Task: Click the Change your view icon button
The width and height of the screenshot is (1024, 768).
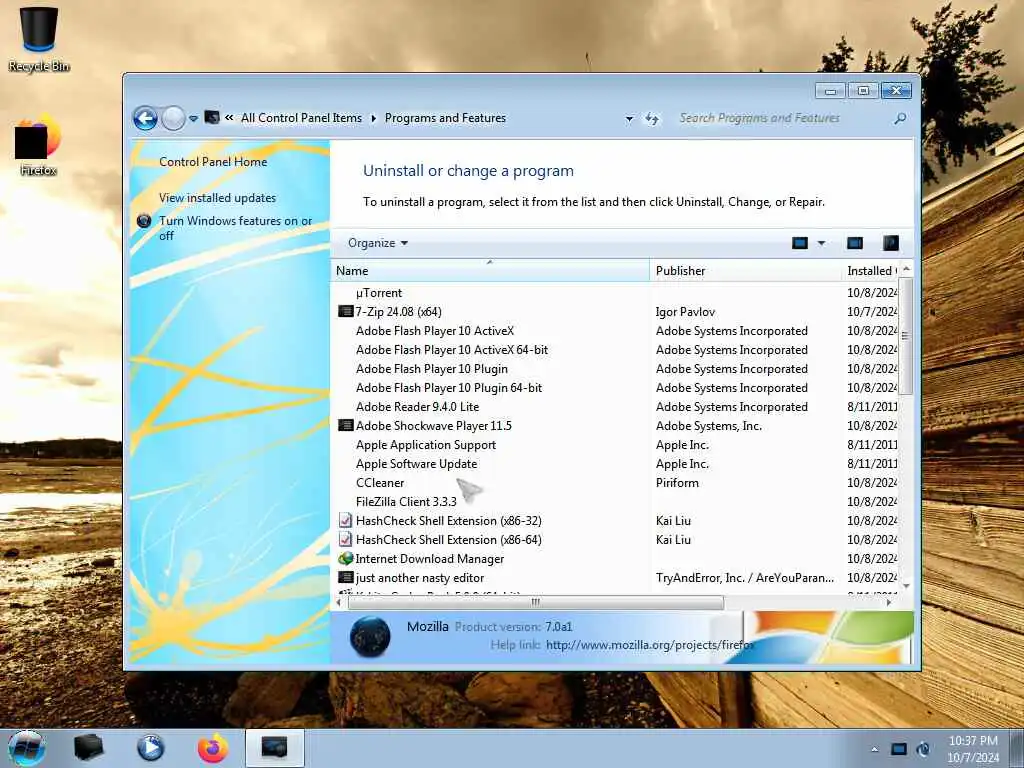Action: pos(800,243)
